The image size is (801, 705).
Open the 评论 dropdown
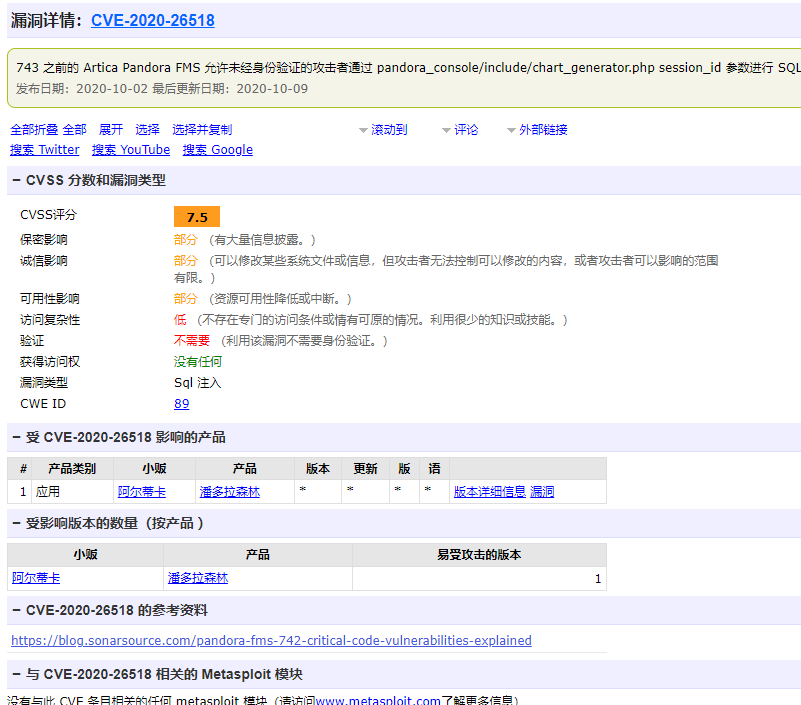pyautogui.click(x=460, y=130)
